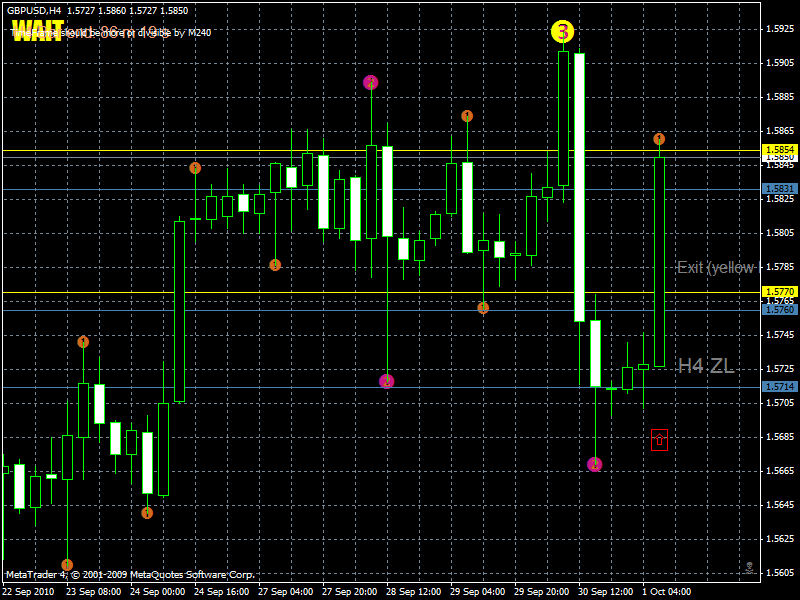The height and width of the screenshot is (600, 800).
Task: Click the '27 Sep 20:00' time axis label
Action: pyautogui.click(x=350, y=592)
